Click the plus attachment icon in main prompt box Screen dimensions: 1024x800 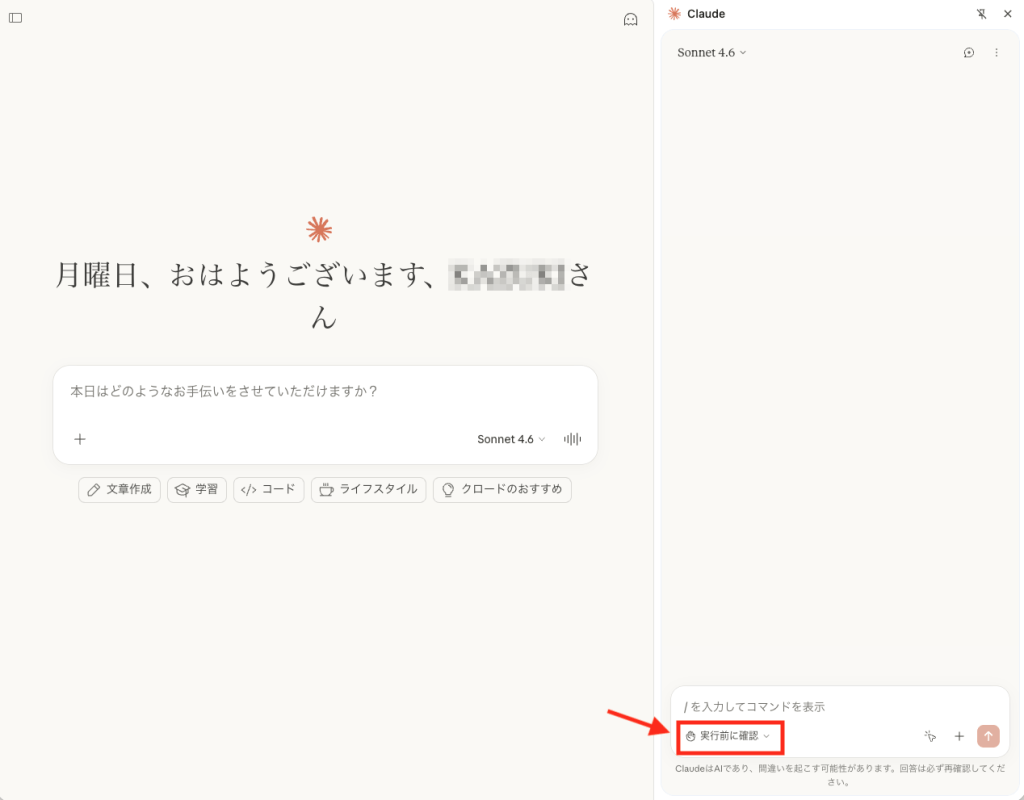pyautogui.click(x=80, y=439)
